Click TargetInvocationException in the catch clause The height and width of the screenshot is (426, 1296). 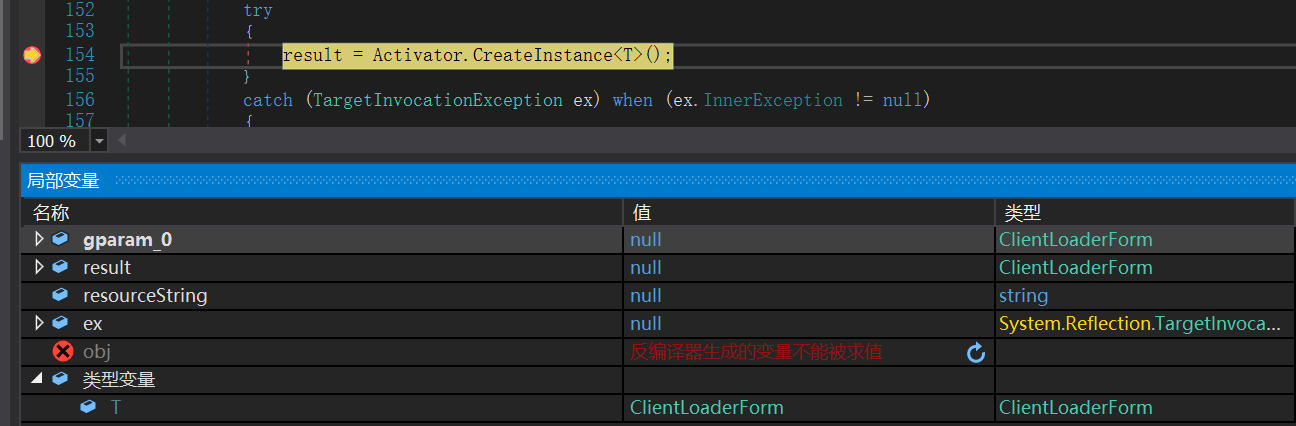pyautogui.click(x=438, y=100)
